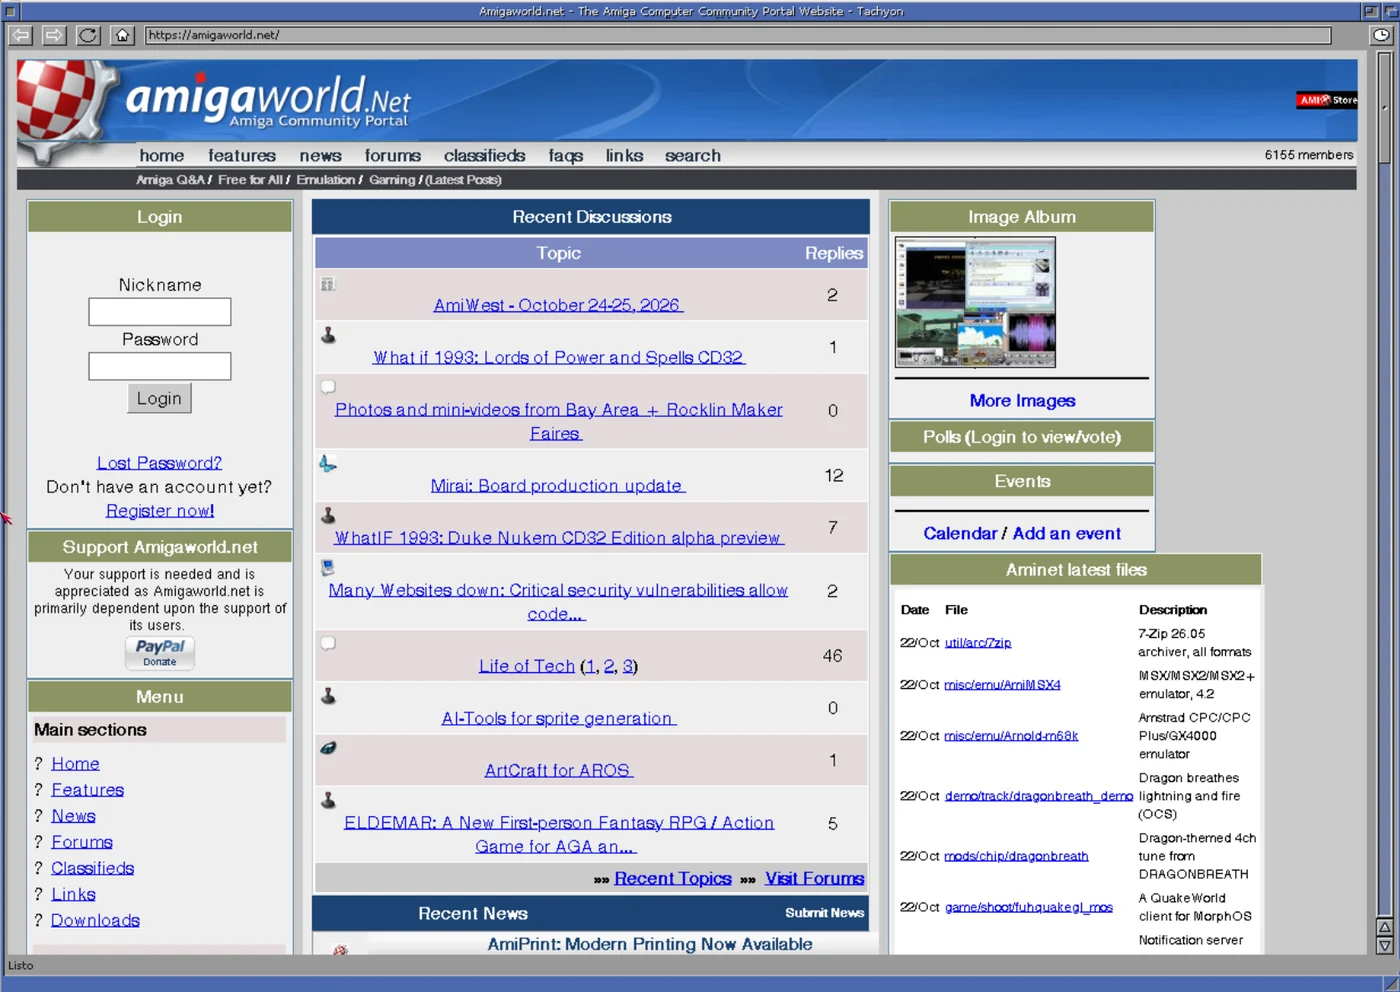
Task: Open the Lost Password? link
Action: coord(160,463)
